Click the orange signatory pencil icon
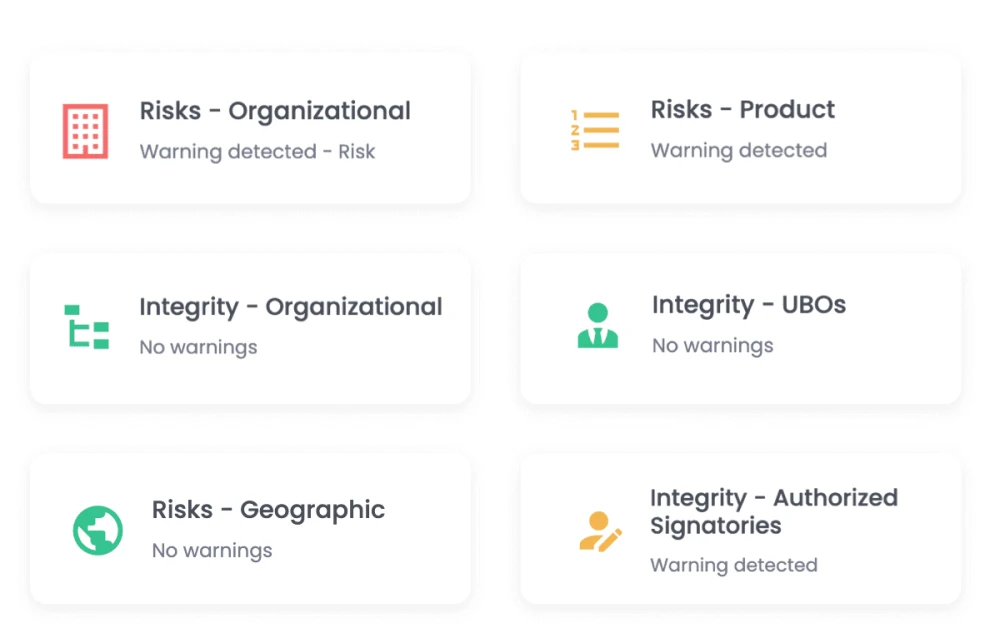1000x643 pixels. (600, 531)
